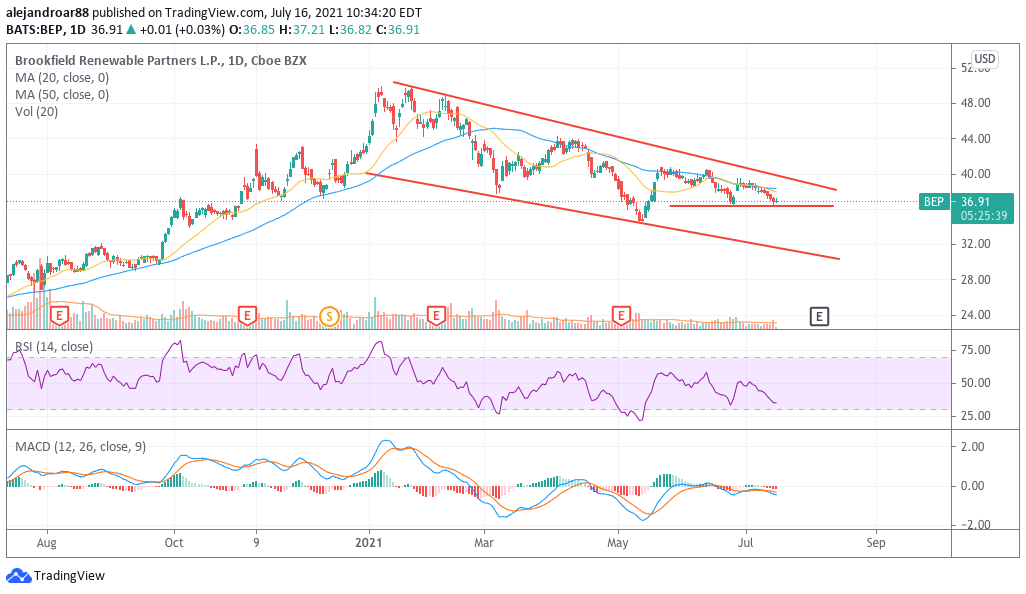The height and width of the screenshot is (594, 1026).
Task: Click the Sep label on time axis
Action: click(876, 543)
